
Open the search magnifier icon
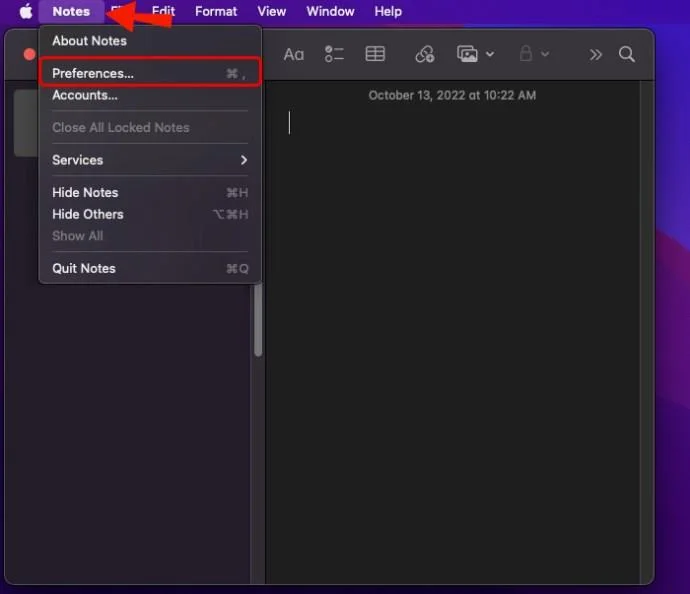tap(627, 54)
